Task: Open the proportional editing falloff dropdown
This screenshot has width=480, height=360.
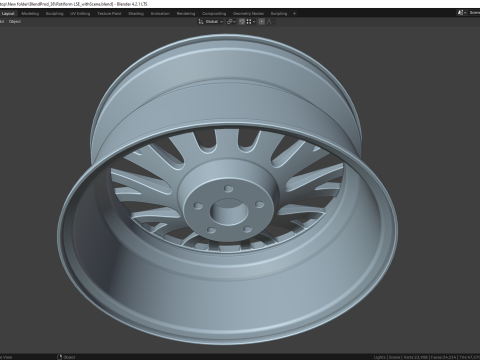Action: tap(271, 22)
